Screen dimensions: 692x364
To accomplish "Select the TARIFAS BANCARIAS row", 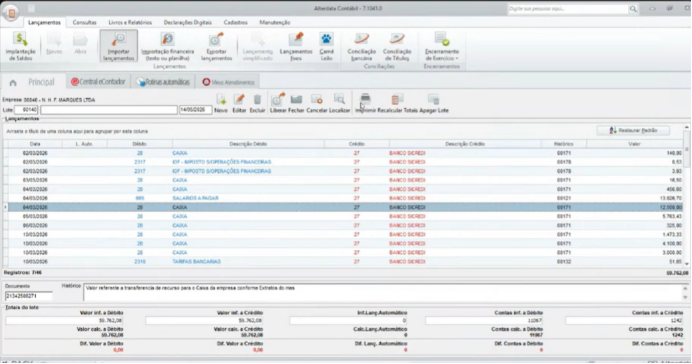I will (x=343, y=262).
